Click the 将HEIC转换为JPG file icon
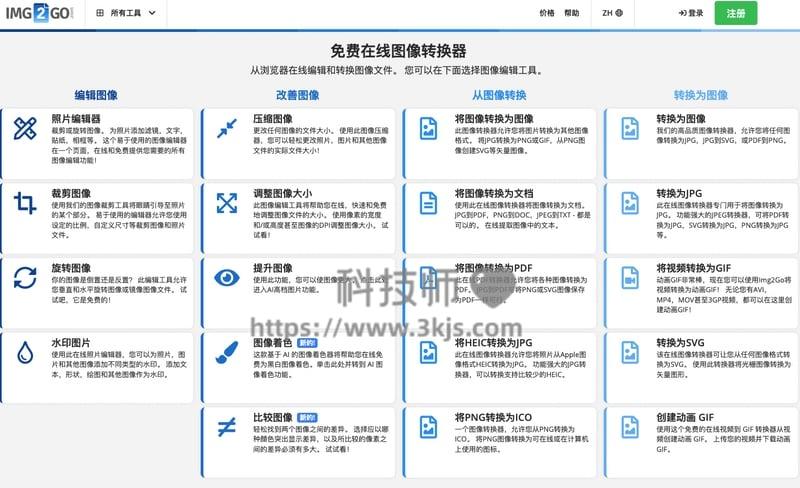800x488 pixels. (428, 352)
